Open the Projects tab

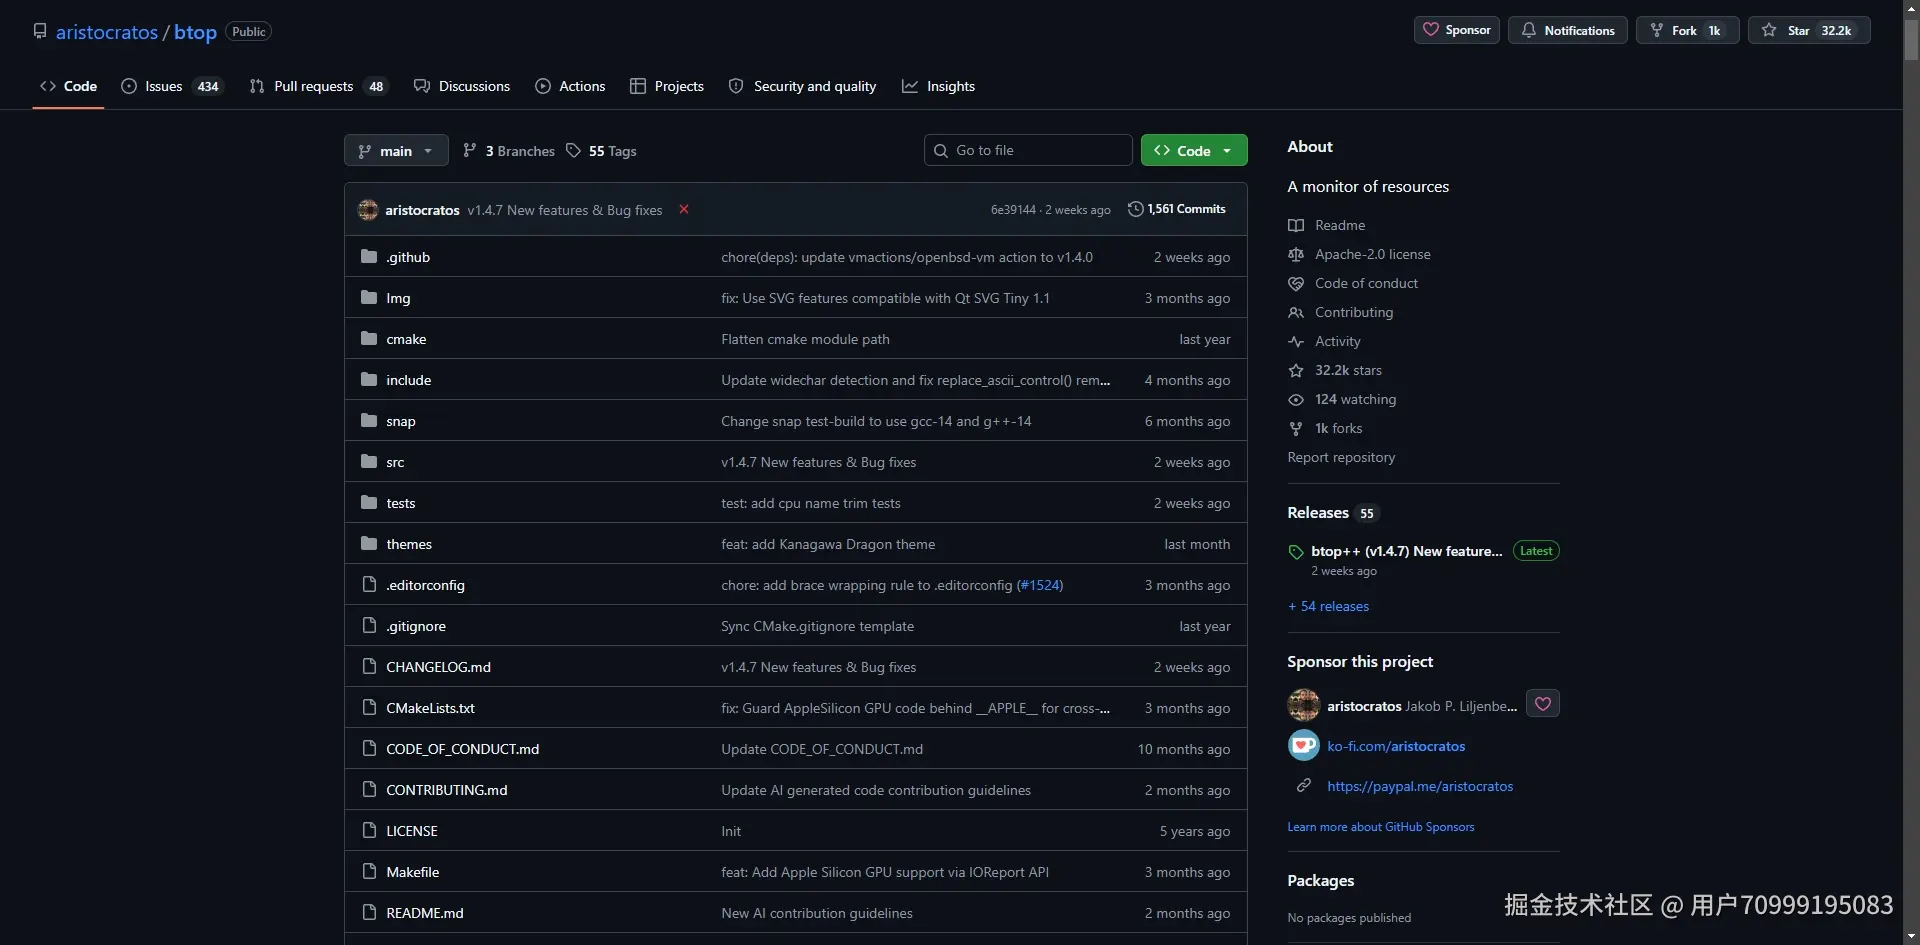click(x=667, y=86)
